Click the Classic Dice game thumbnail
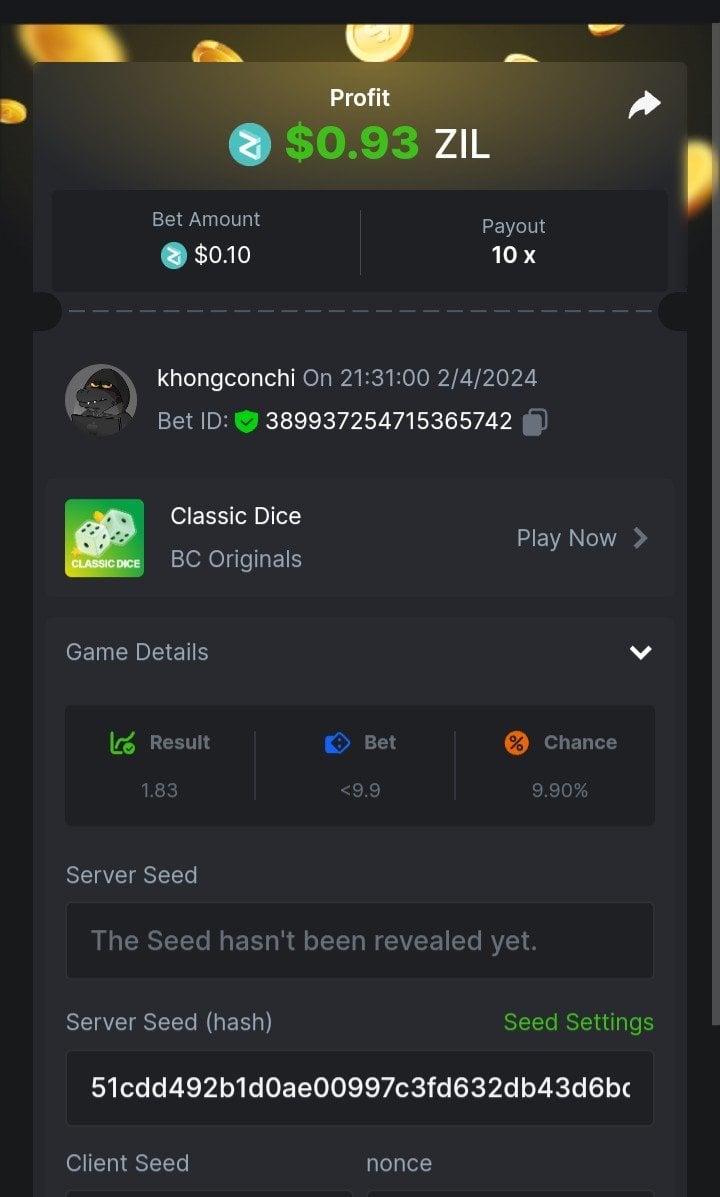 tap(105, 538)
